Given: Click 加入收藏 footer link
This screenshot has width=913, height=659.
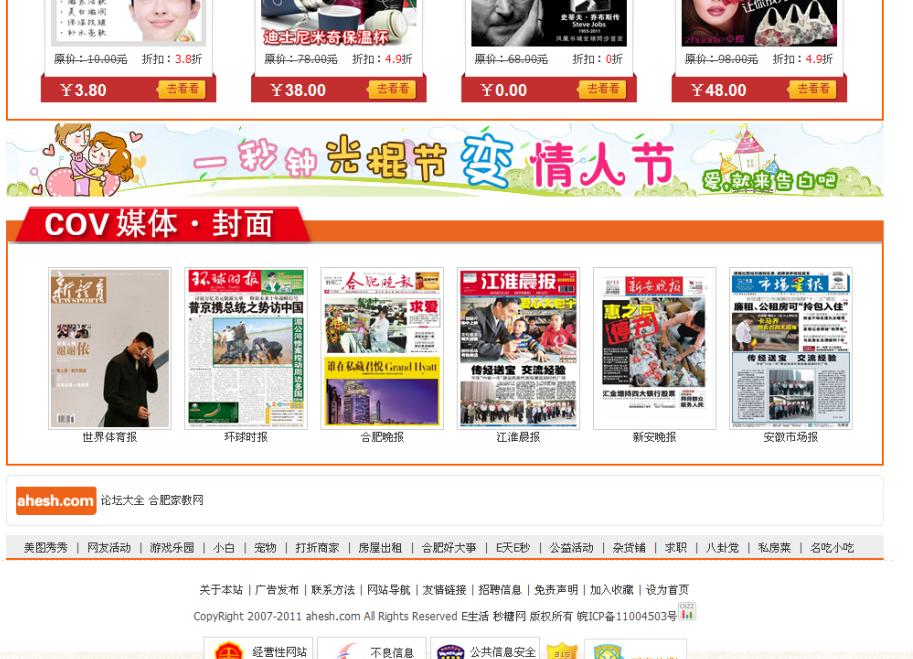Looking at the screenshot, I should [611, 590].
